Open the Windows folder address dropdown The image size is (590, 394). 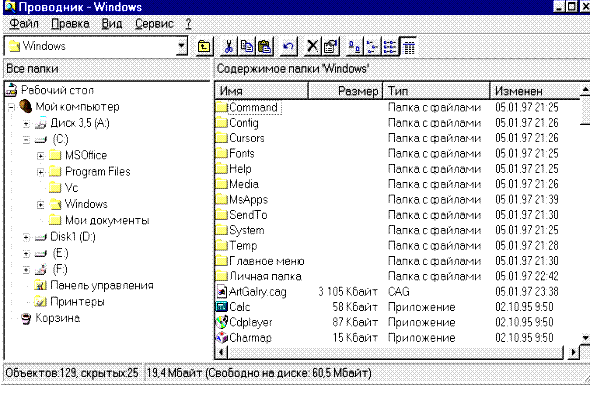pyautogui.click(x=182, y=46)
